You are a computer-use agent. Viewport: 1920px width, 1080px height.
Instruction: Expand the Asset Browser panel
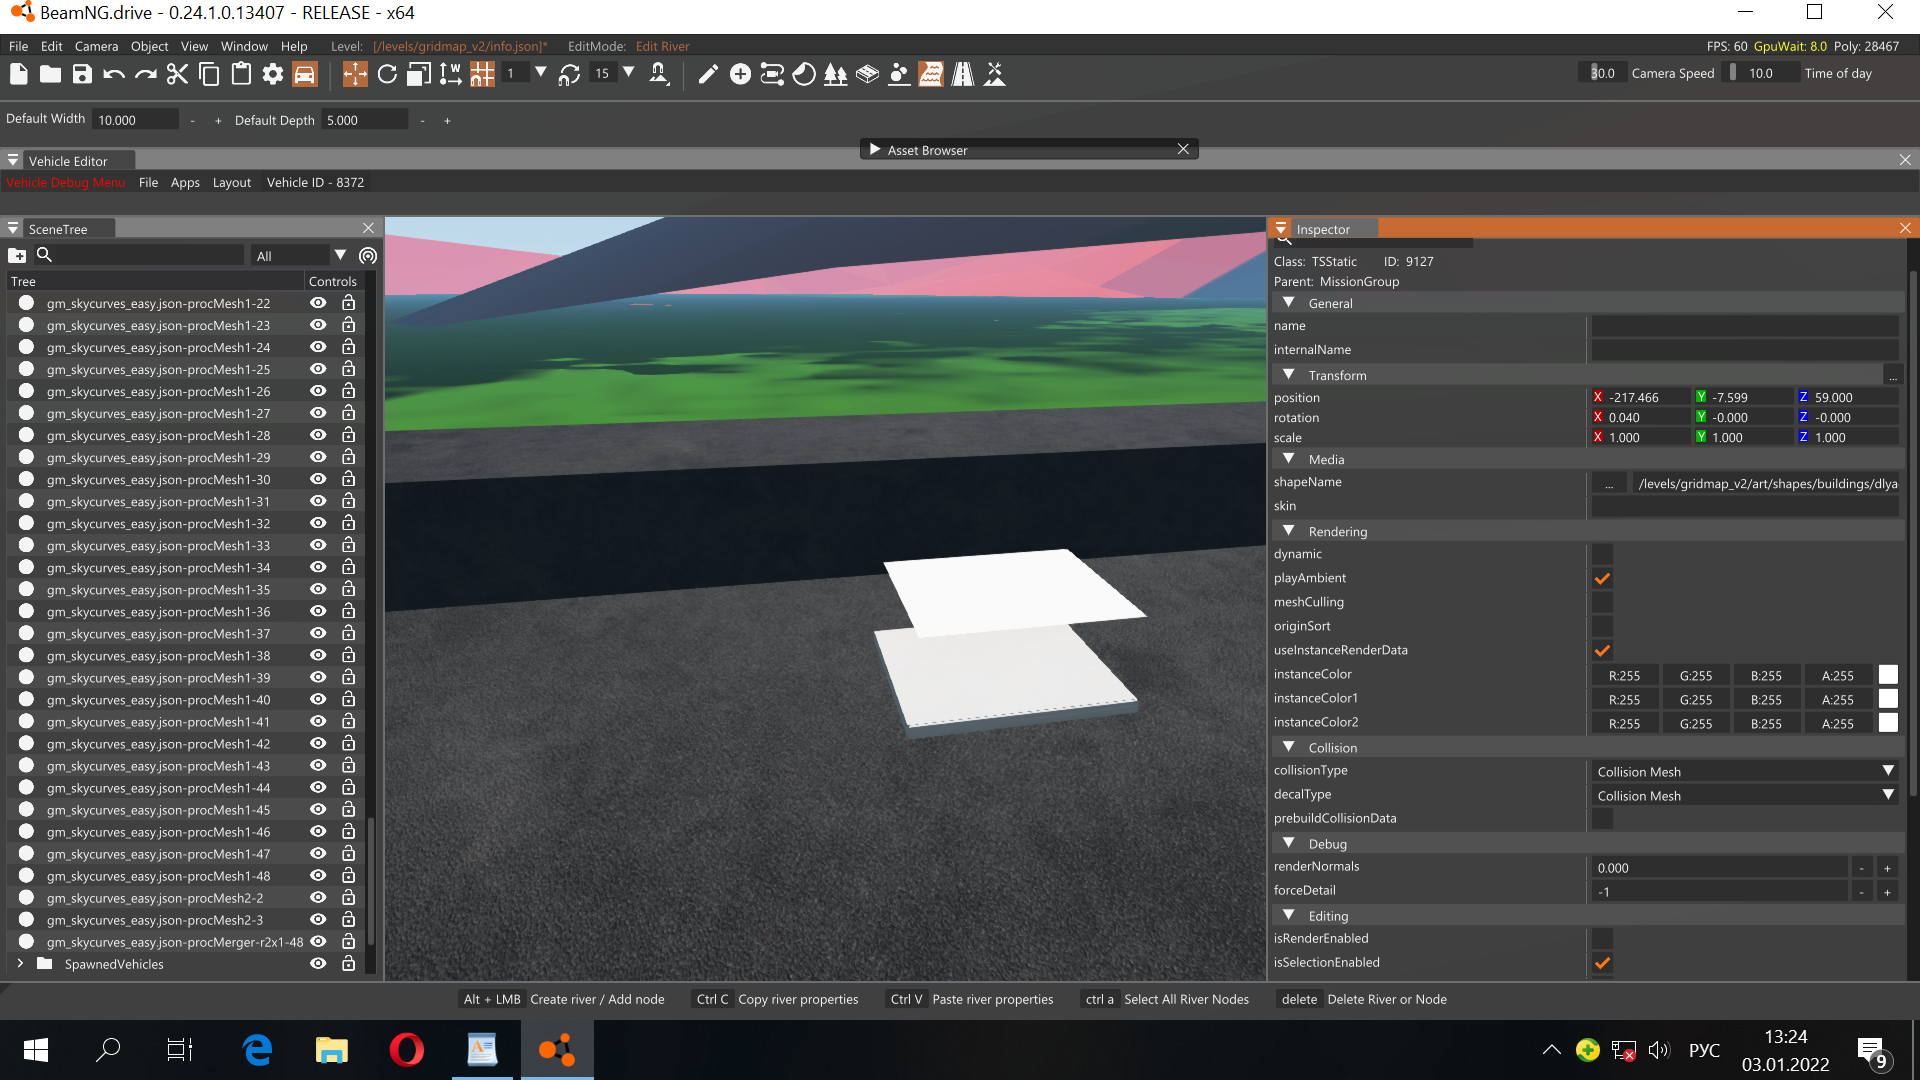(875, 150)
